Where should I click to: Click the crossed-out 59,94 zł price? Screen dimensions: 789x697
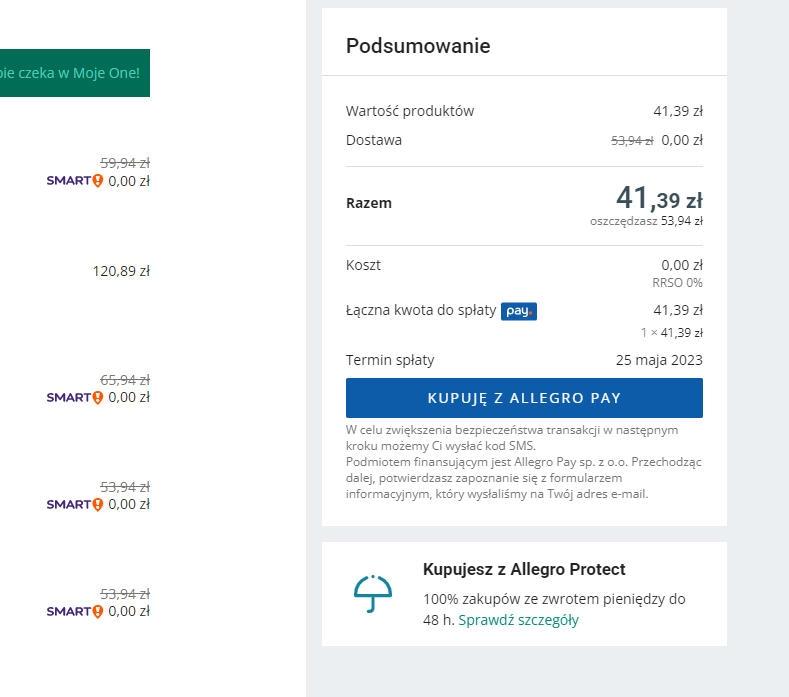pyautogui.click(x=125, y=163)
